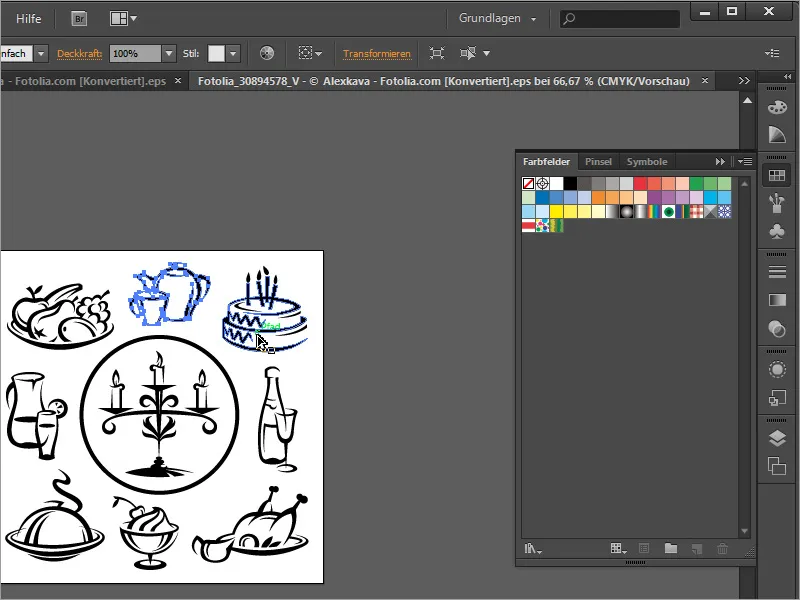This screenshot has width=800, height=600.
Task: Open the Farbfelder panel flyout menu
Action: (745, 162)
